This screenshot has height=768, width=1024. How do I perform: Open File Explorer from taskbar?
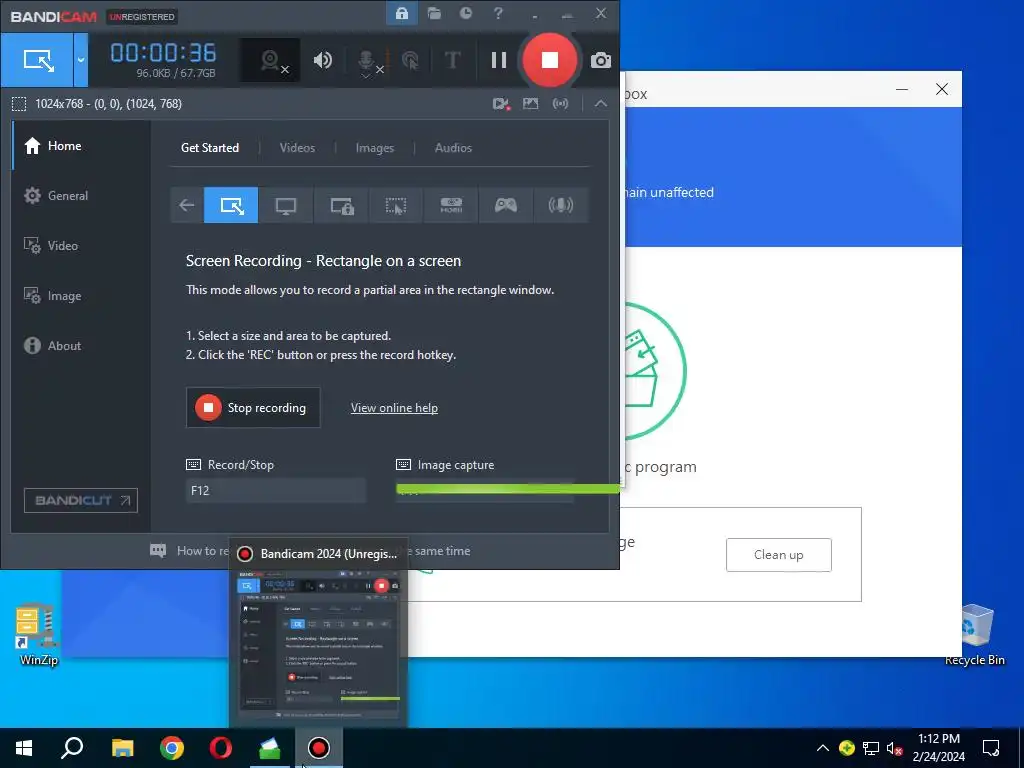[x=122, y=748]
